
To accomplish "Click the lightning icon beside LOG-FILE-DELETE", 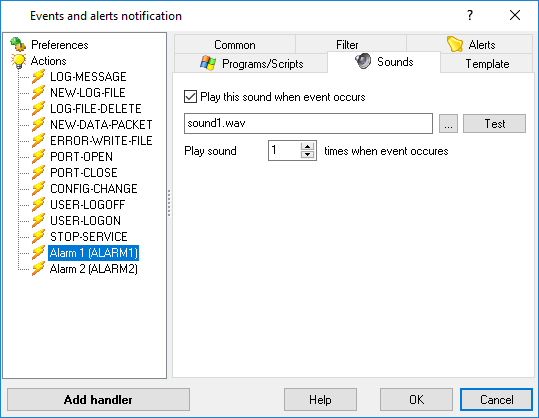I will pyautogui.click(x=38, y=109).
